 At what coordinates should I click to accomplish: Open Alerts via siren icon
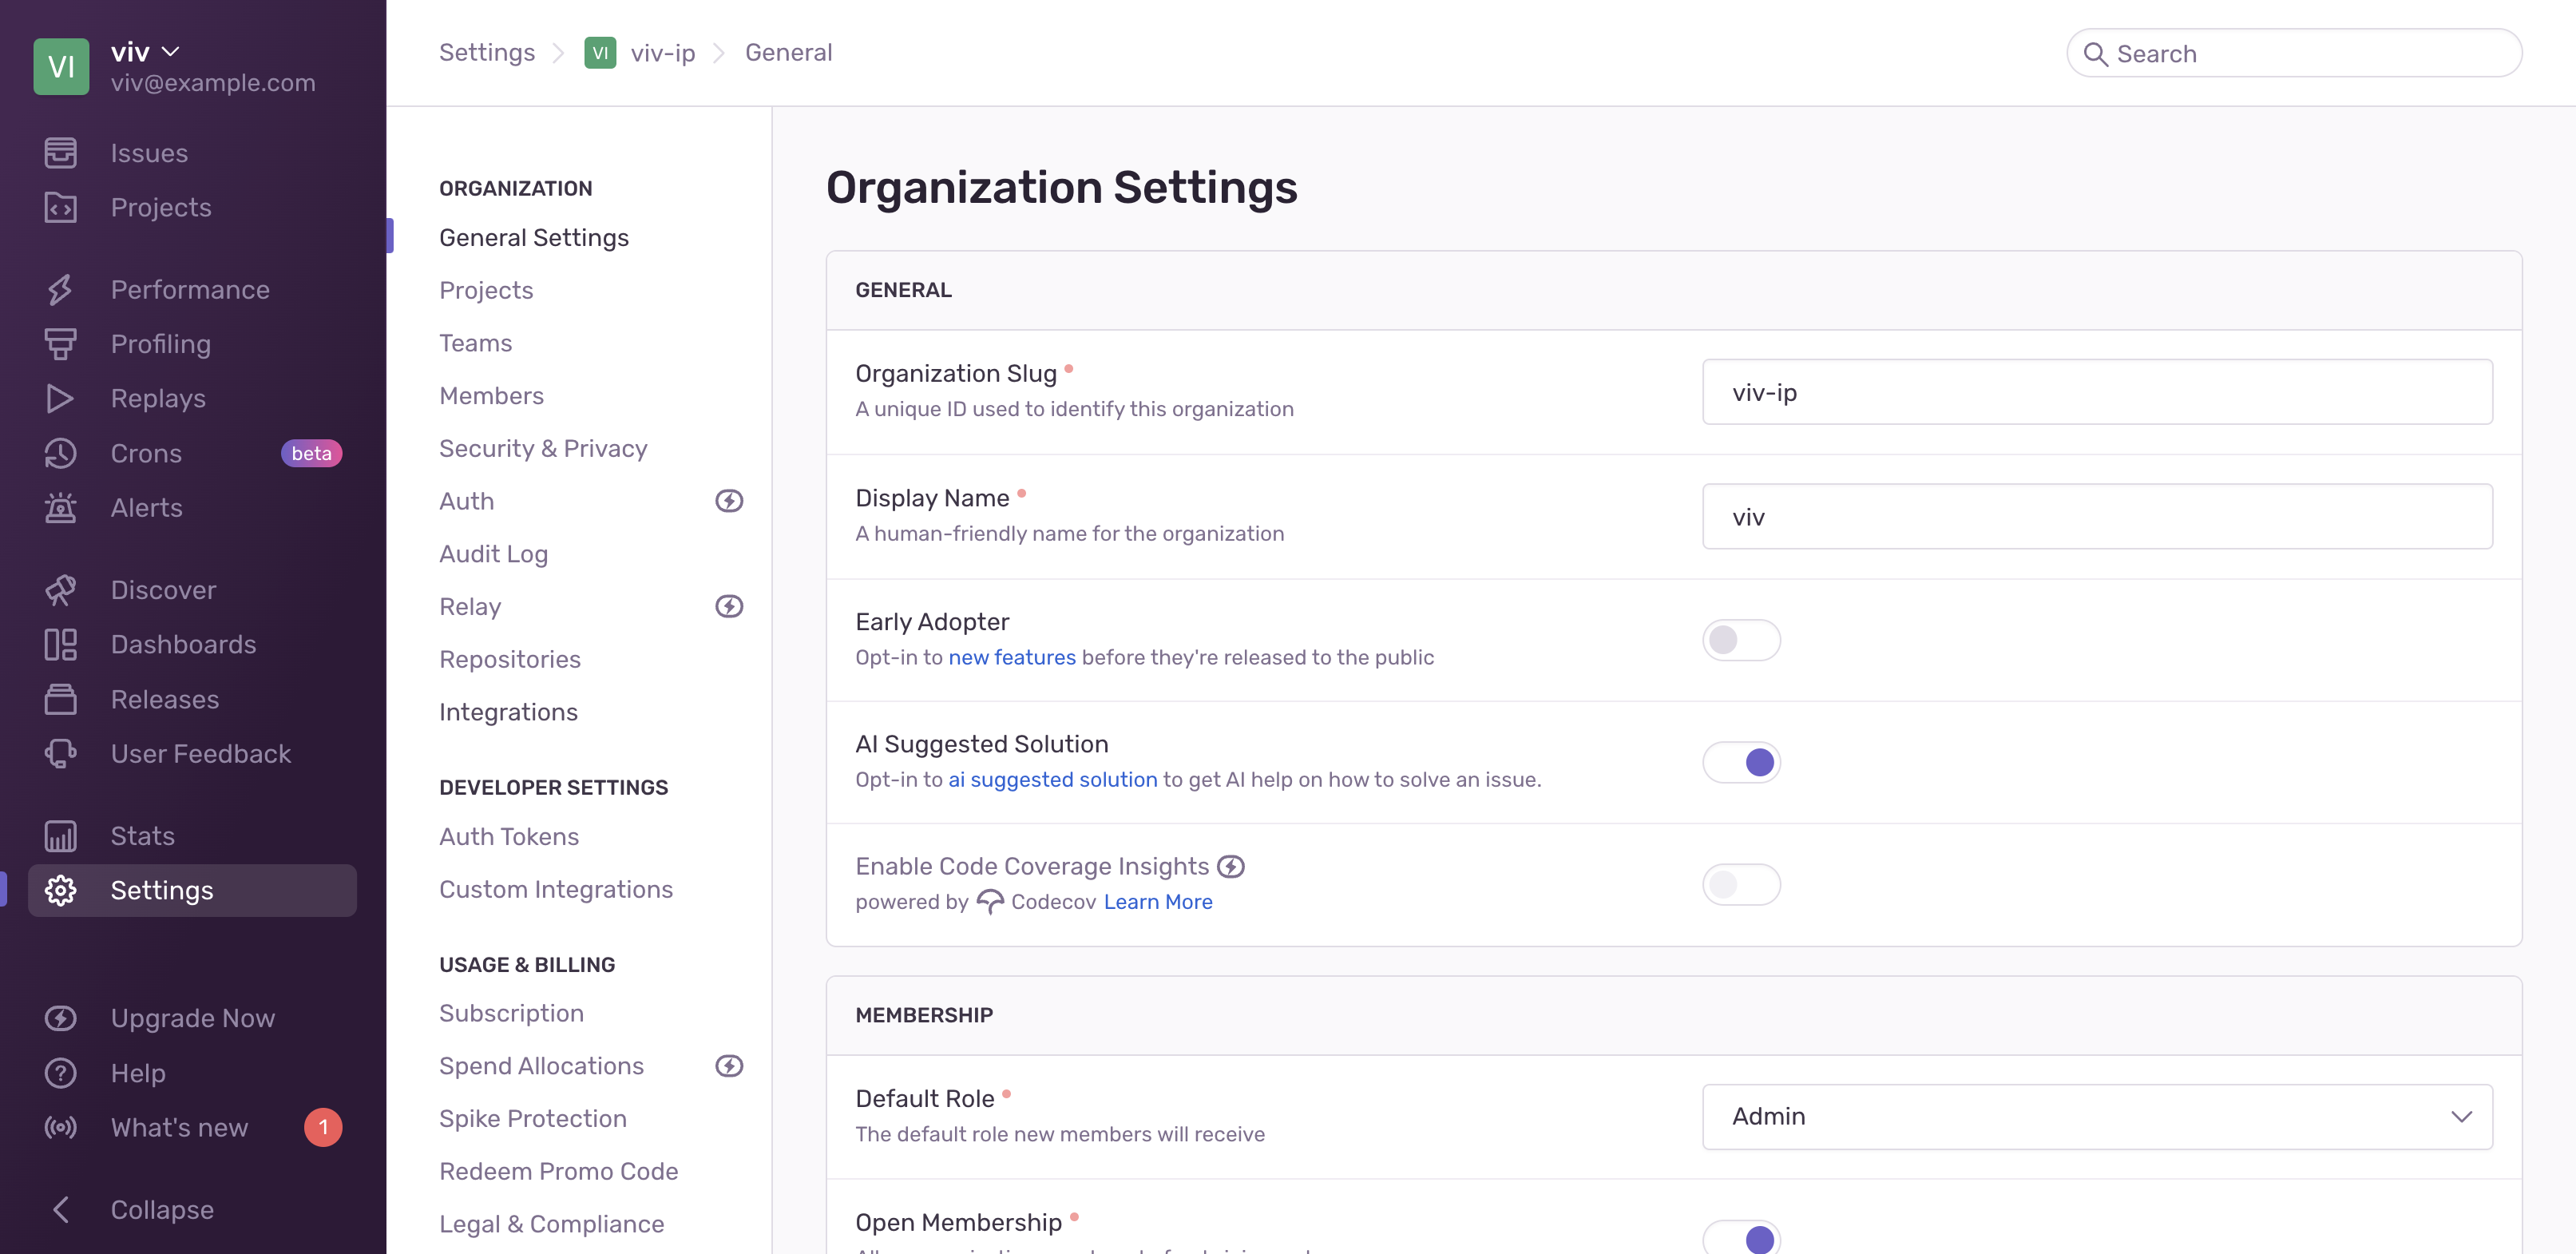click(60, 507)
